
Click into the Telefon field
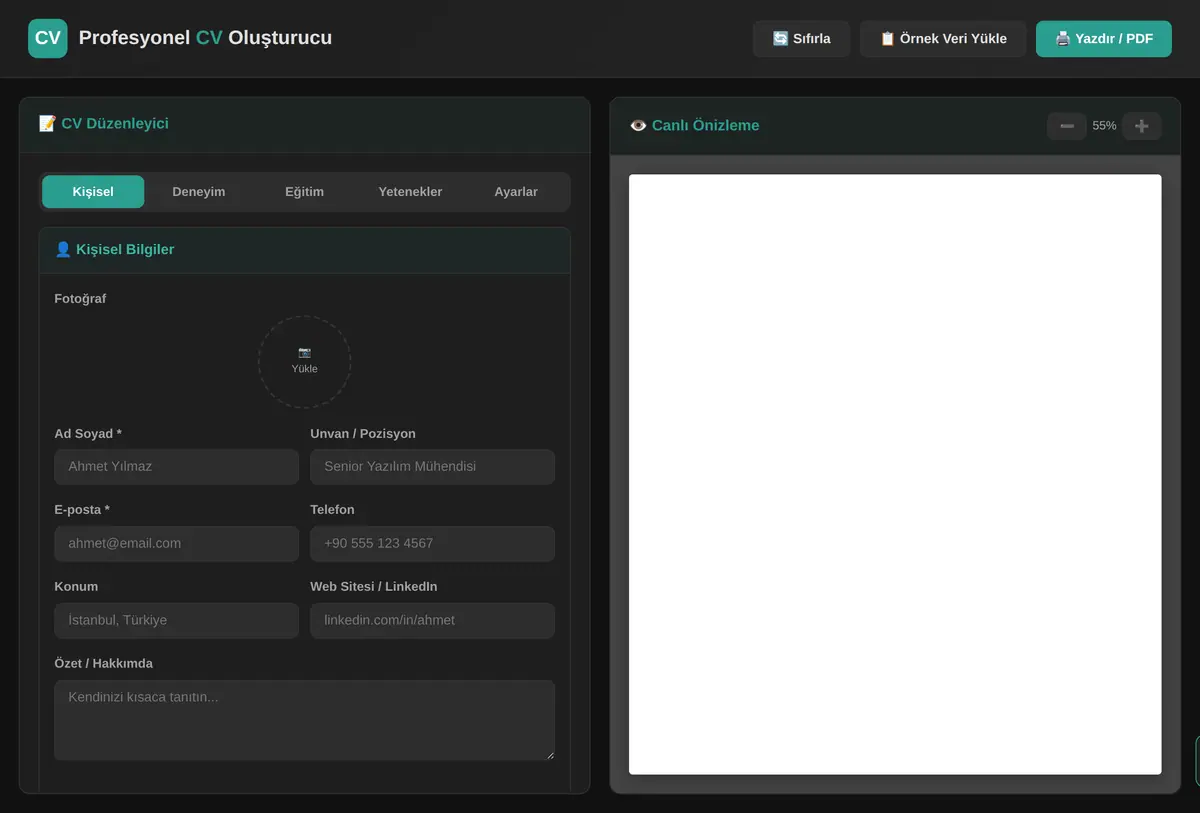(432, 544)
